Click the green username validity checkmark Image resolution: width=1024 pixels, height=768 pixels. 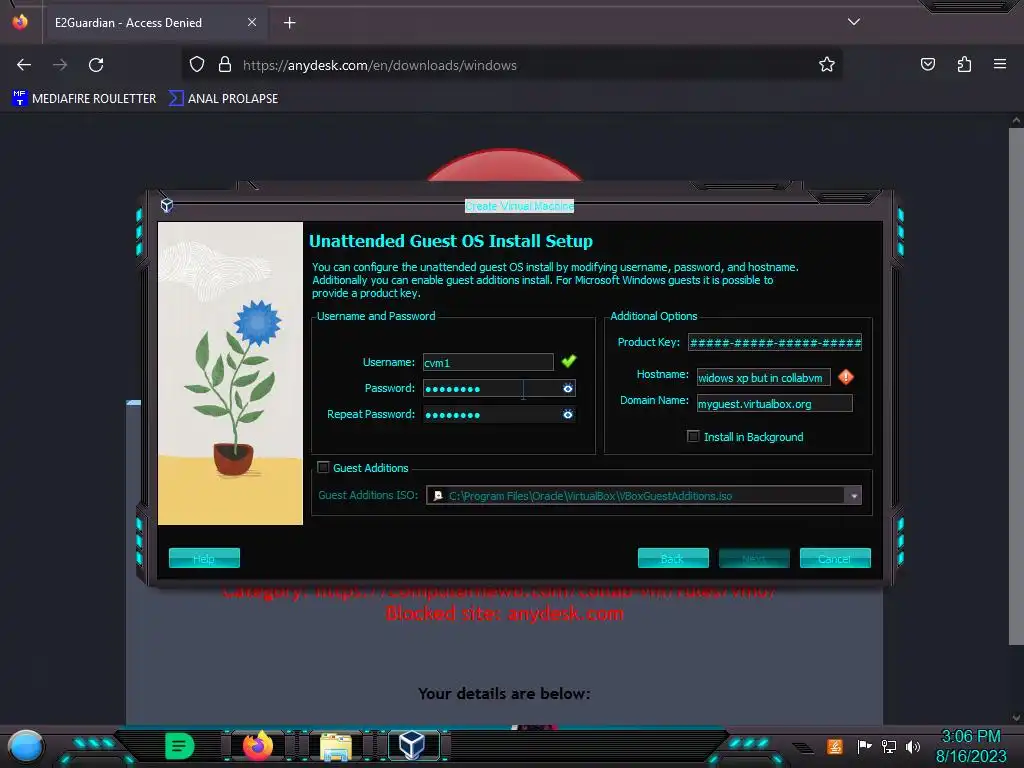[569, 360]
